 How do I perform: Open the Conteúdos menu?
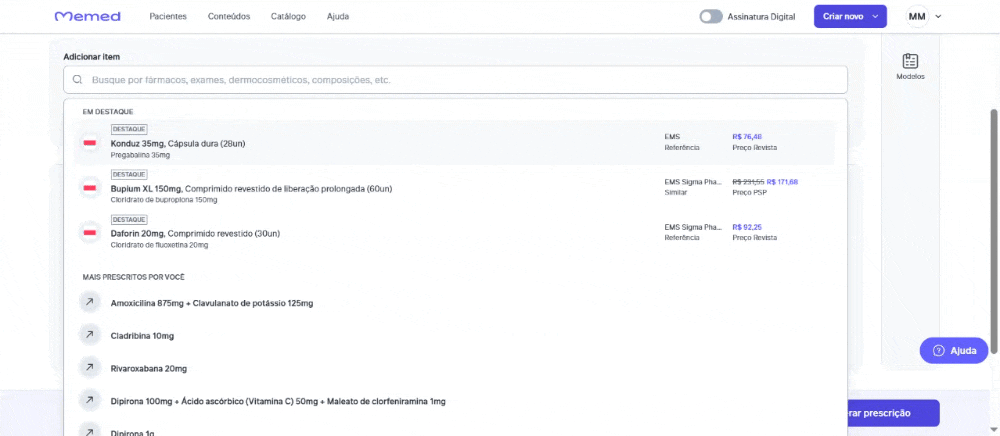pos(229,17)
